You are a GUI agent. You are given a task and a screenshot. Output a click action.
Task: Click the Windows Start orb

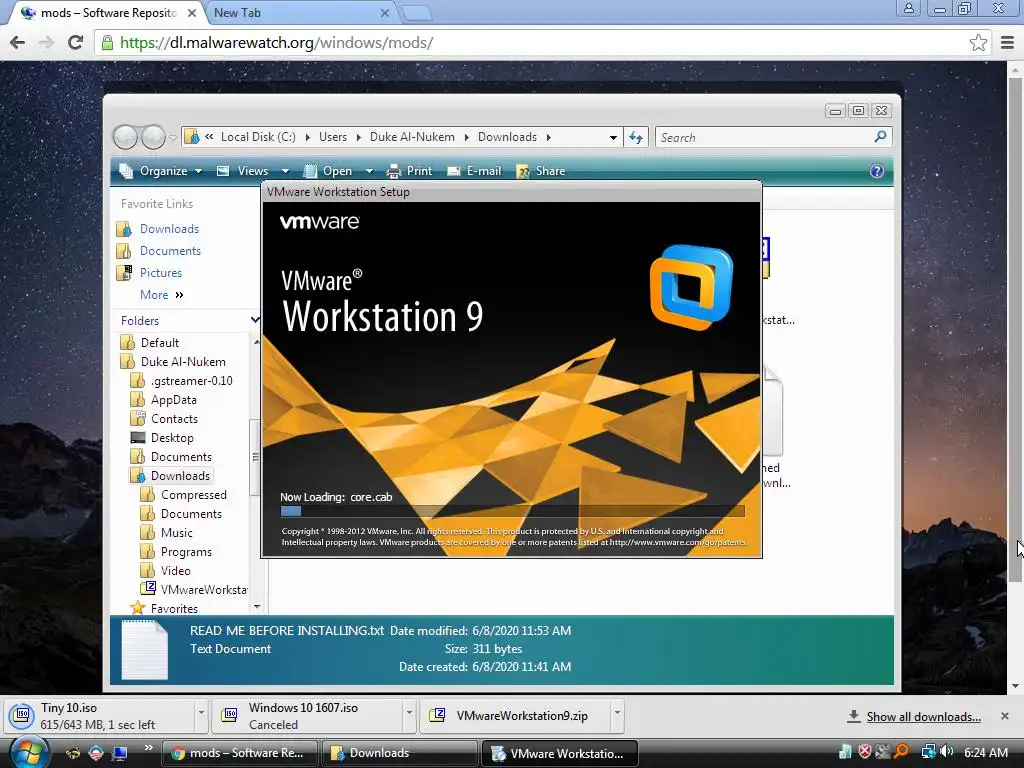click(29, 752)
